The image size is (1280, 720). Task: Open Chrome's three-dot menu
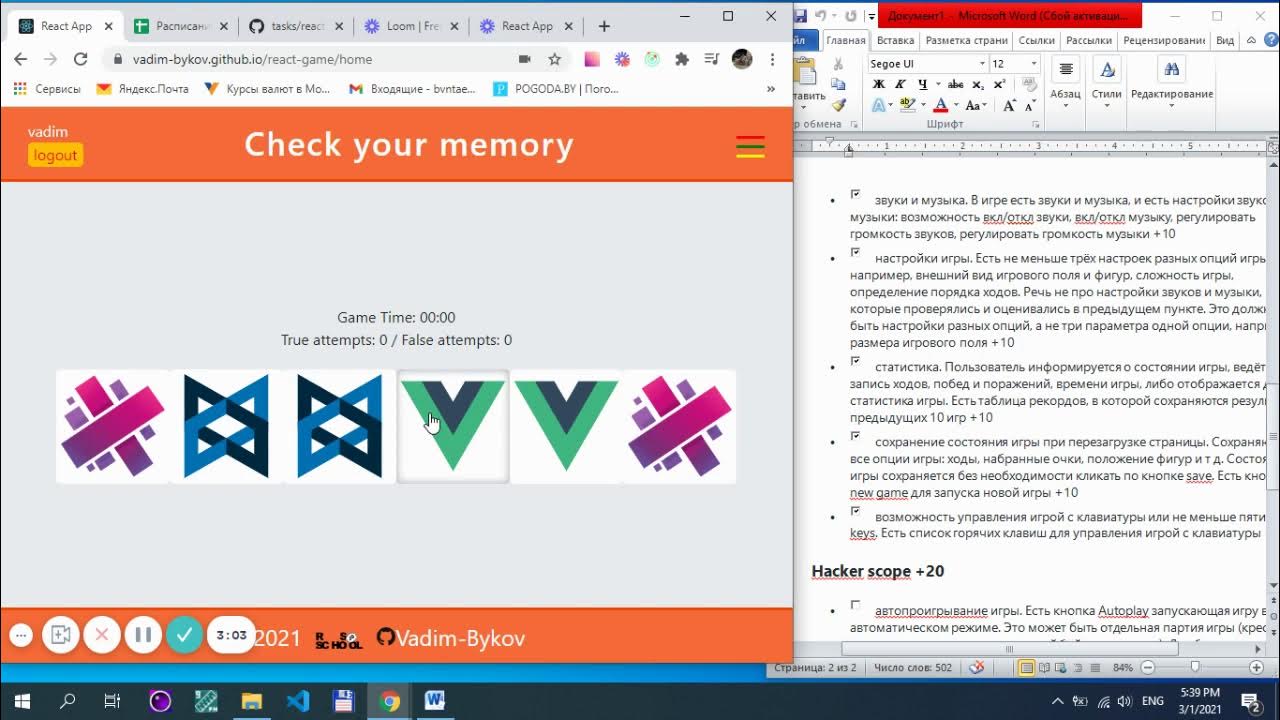pyautogui.click(x=772, y=59)
